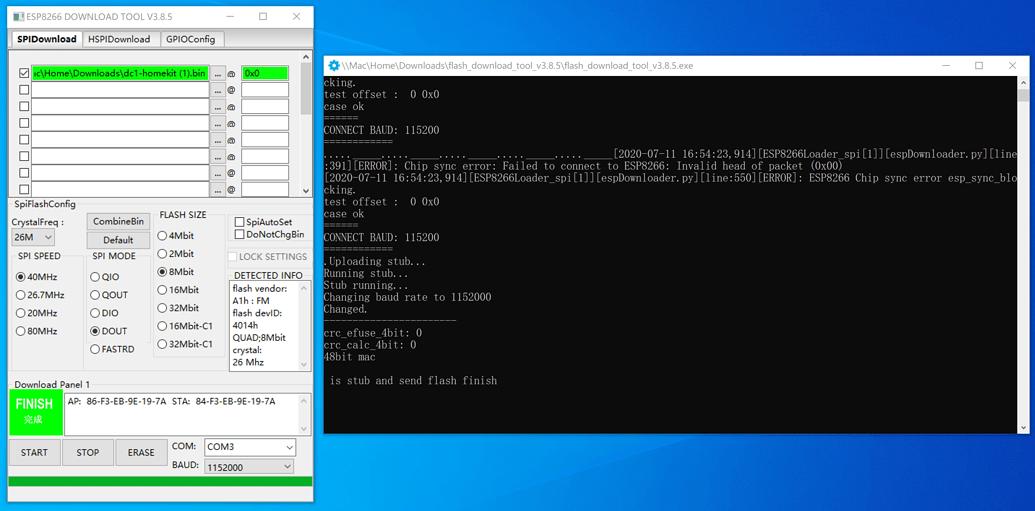This screenshot has height=511, width=1035.
Task: Switch to the SPIDownload tab
Action: tap(47, 39)
